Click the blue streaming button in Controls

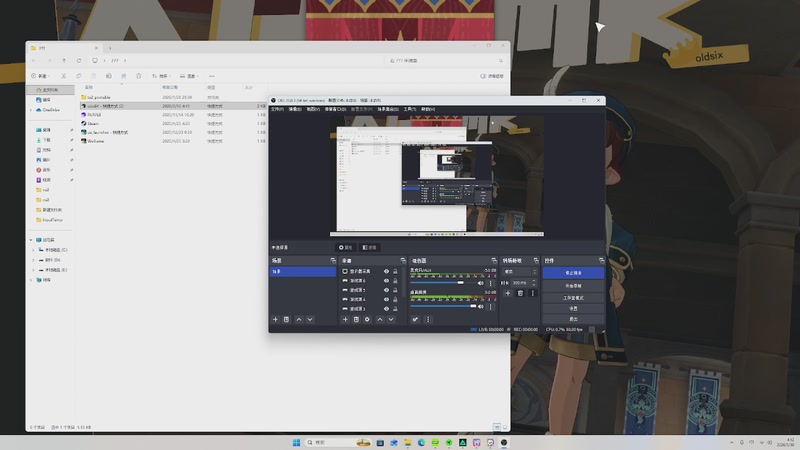click(x=573, y=273)
